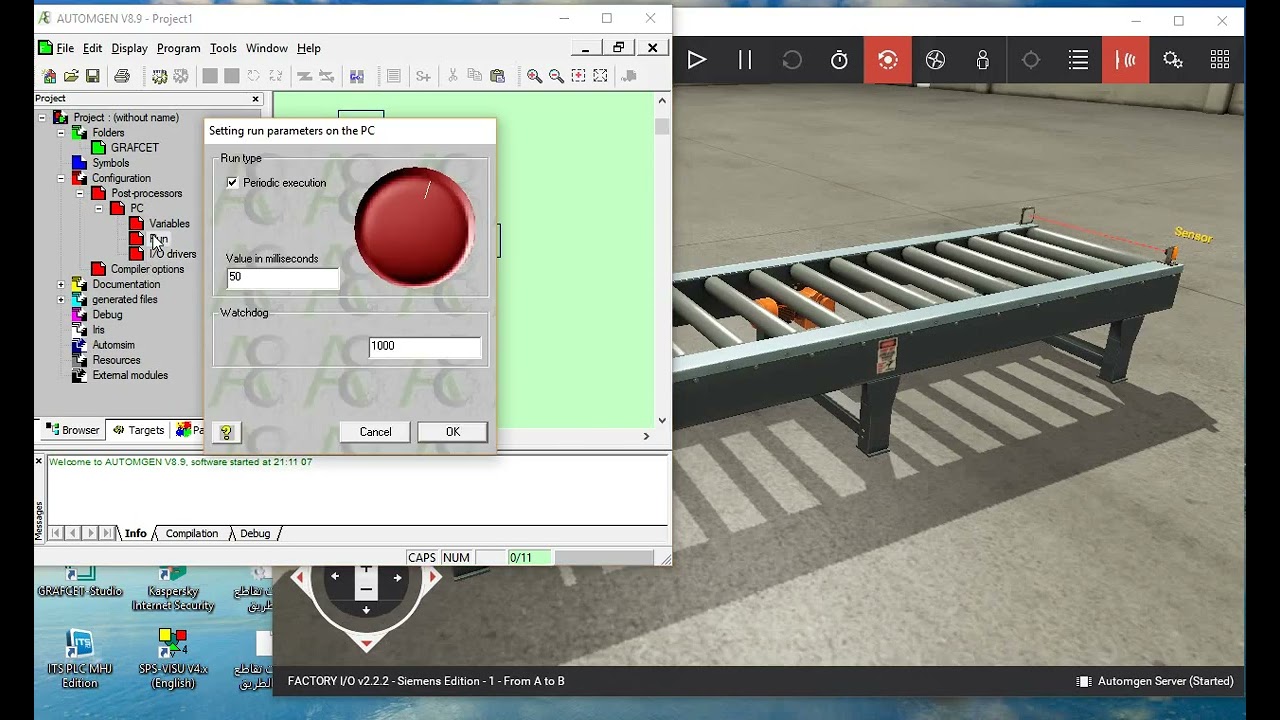Create a new project via toolbar icon
The image size is (1280, 720).
coord(49,76)
